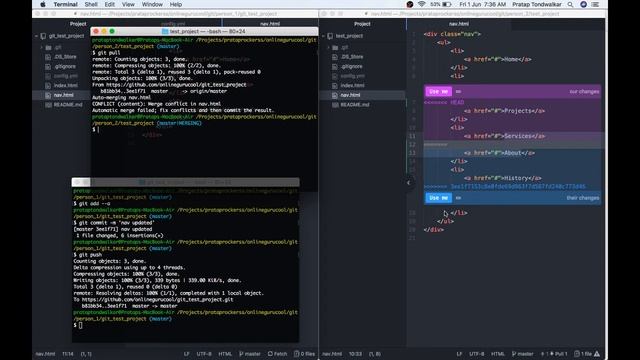Click nav.html tab in right Atom window
640x360 pixels.
(x=459, y=24)
